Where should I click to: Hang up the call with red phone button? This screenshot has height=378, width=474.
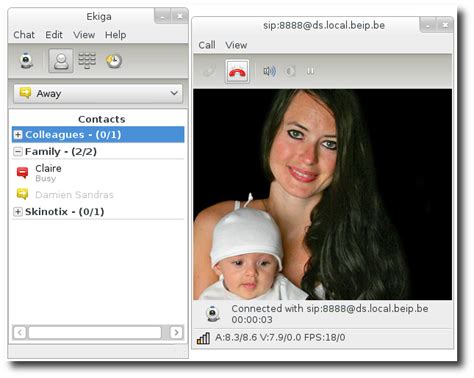(237, 71)
